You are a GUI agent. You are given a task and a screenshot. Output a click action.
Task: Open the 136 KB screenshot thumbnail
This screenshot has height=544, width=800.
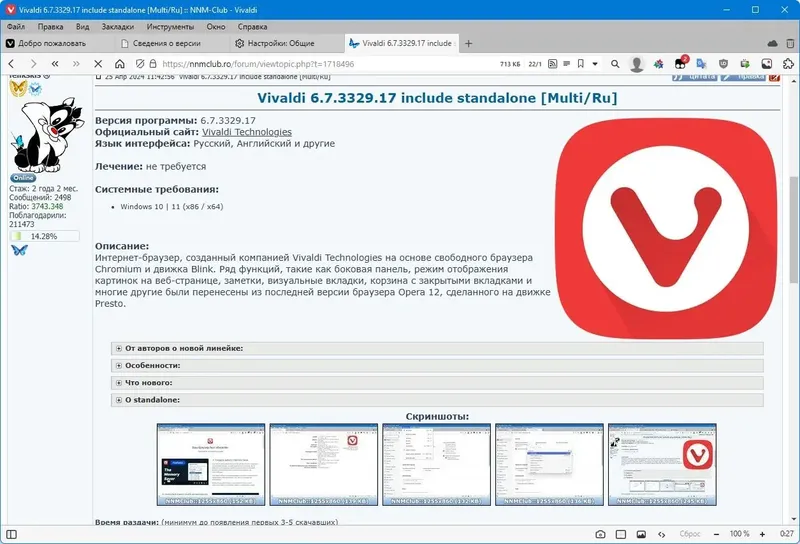click(549, 464)
